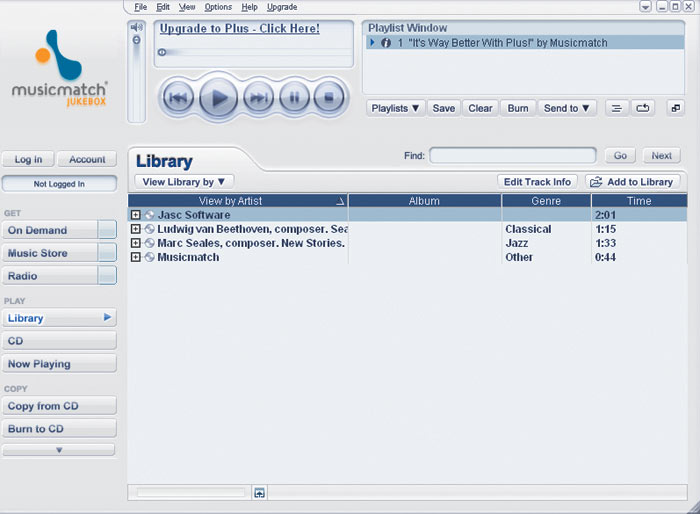Sort by View by Artist column header
This screenshot has height=514, width=700.
238,201
